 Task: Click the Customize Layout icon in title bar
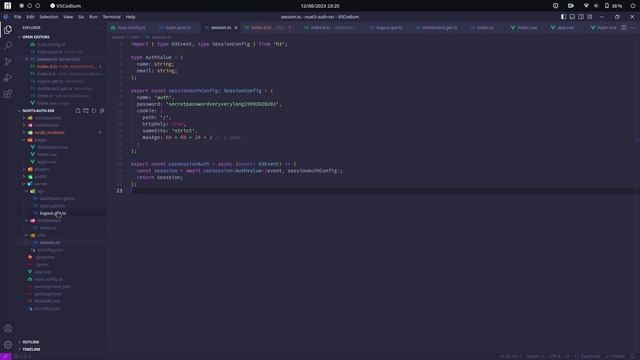click(x=589, y=17)
